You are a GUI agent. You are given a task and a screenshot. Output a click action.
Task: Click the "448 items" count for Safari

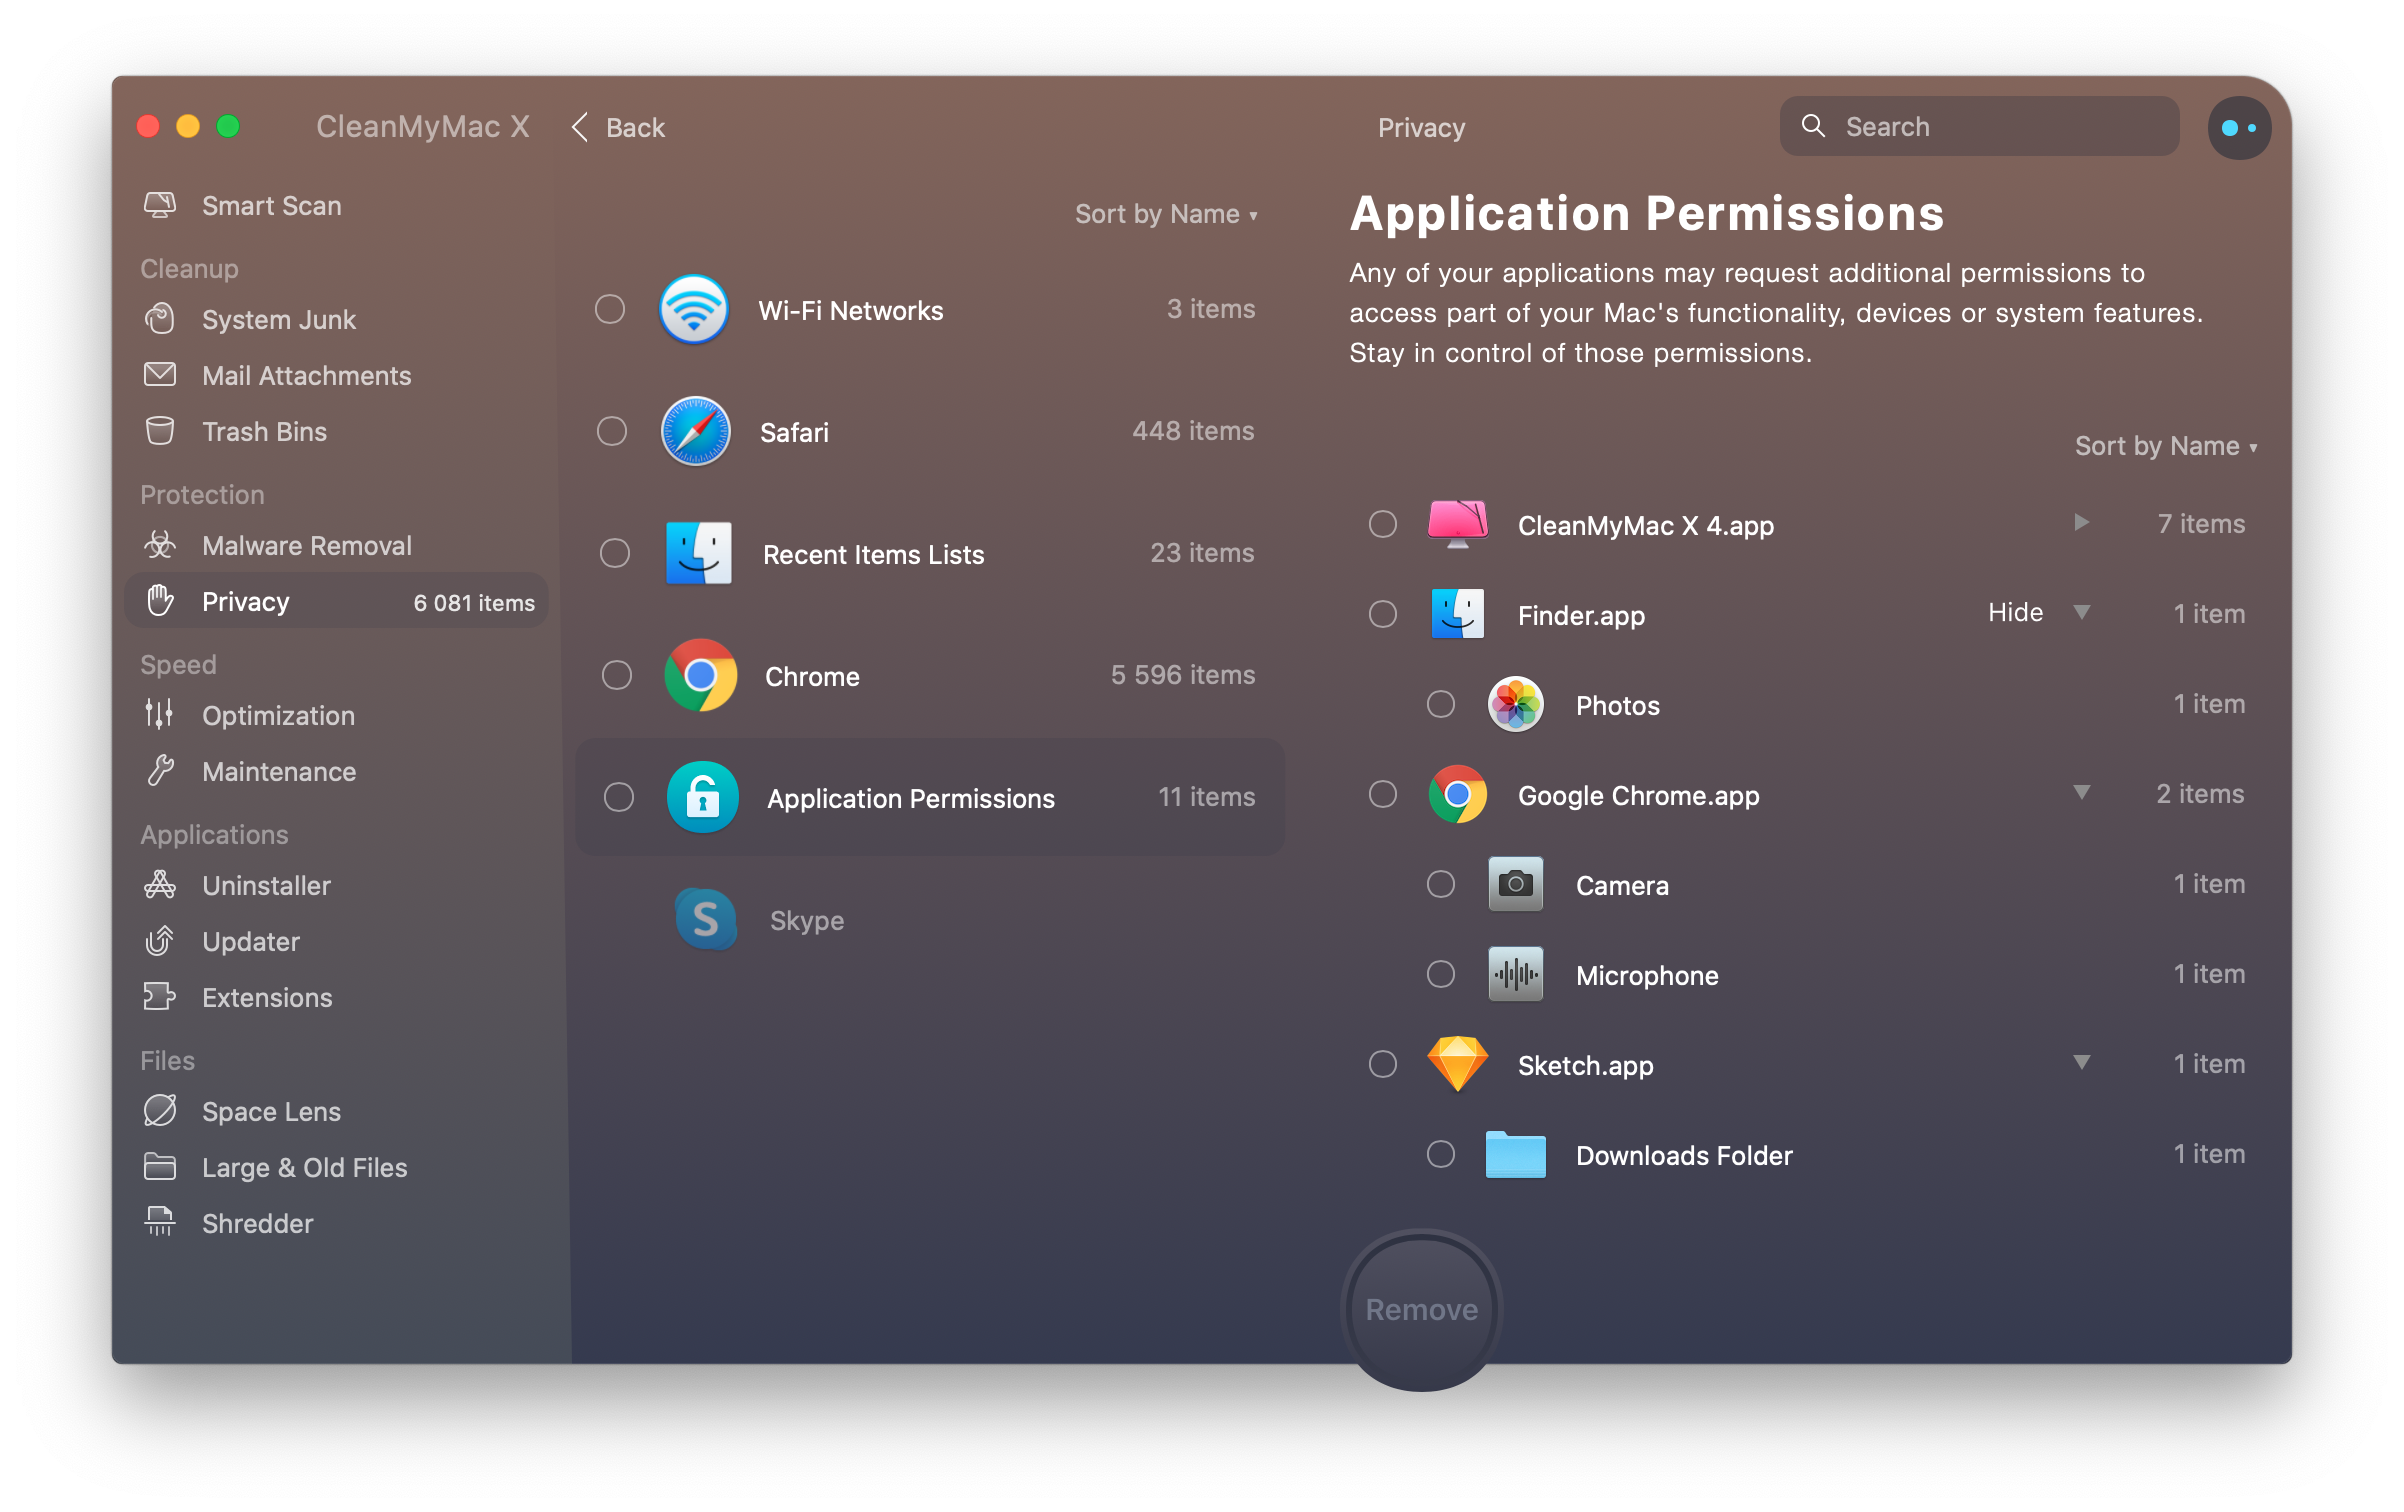(1193, 431)
